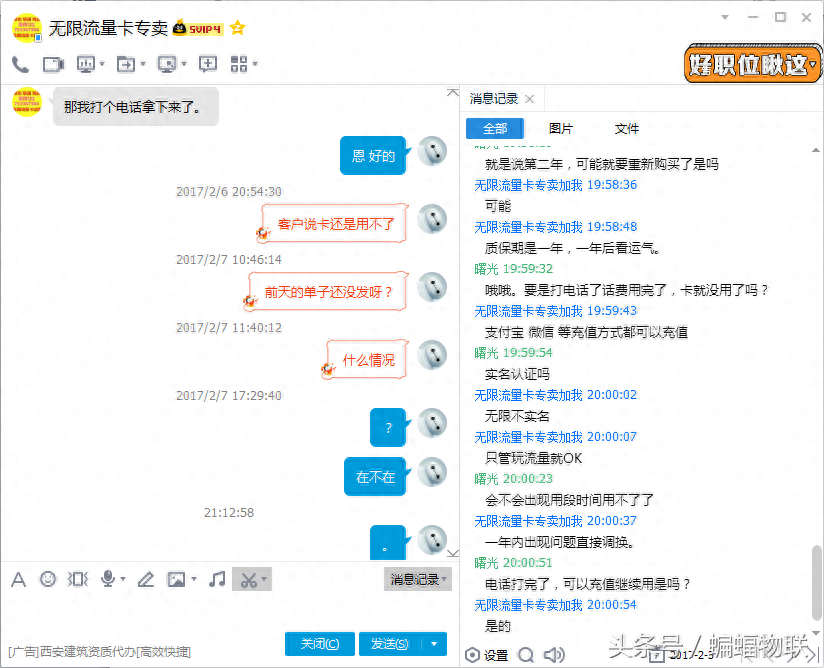
Task: Click the 曙光 19:59:32 sender line
Action: tap(513, 269)
